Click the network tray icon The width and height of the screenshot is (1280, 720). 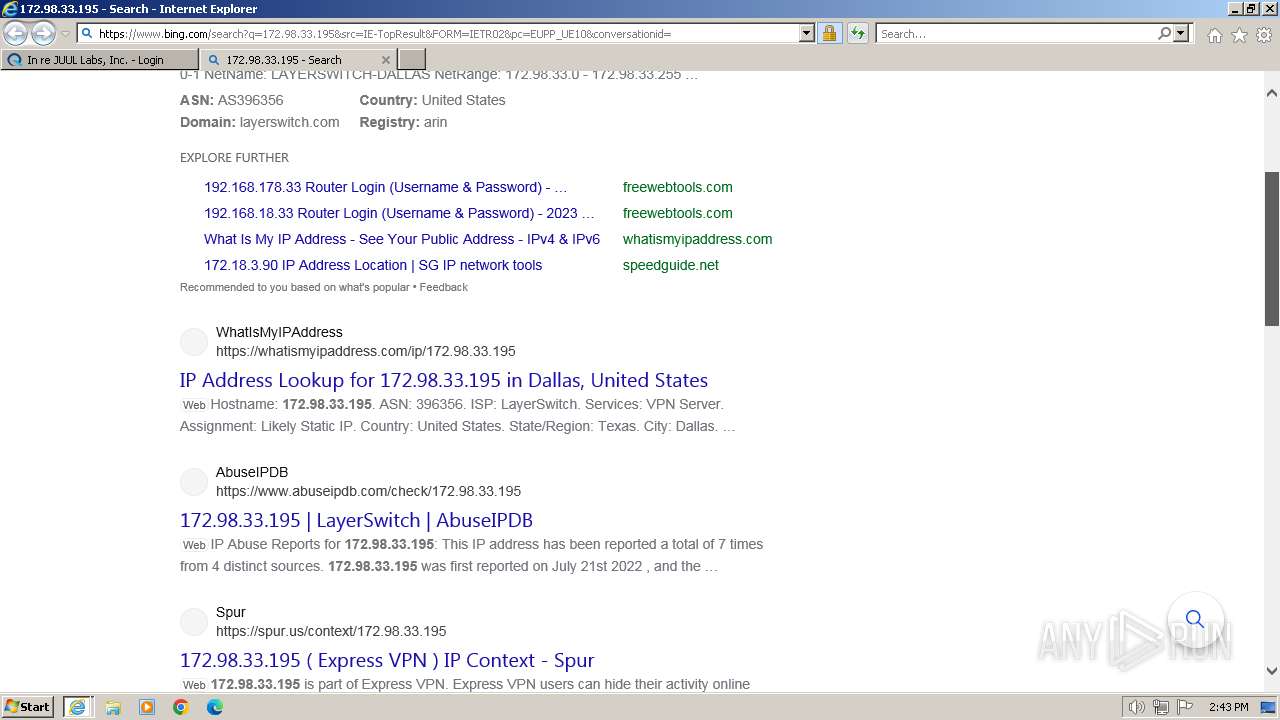pos(1161,707)
